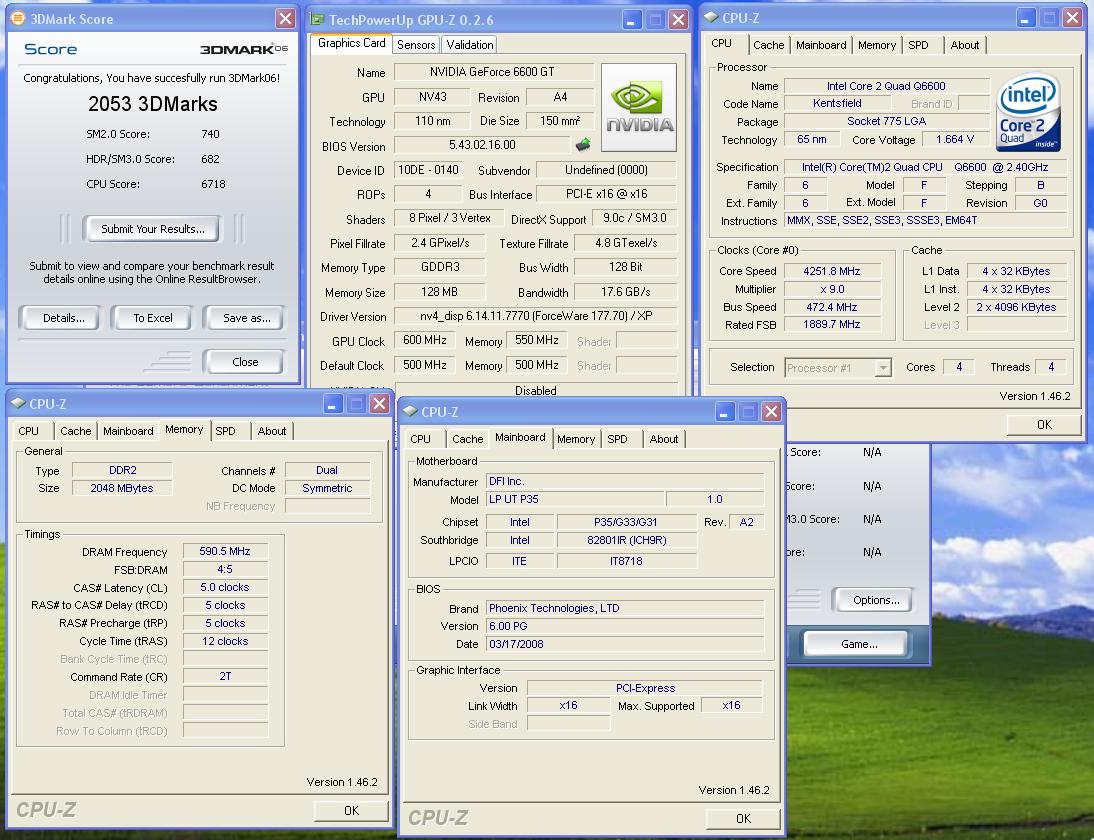Click the Driver Version field in GPU-Z
Screen dimensions: 1094x840
tap(535, 316)
